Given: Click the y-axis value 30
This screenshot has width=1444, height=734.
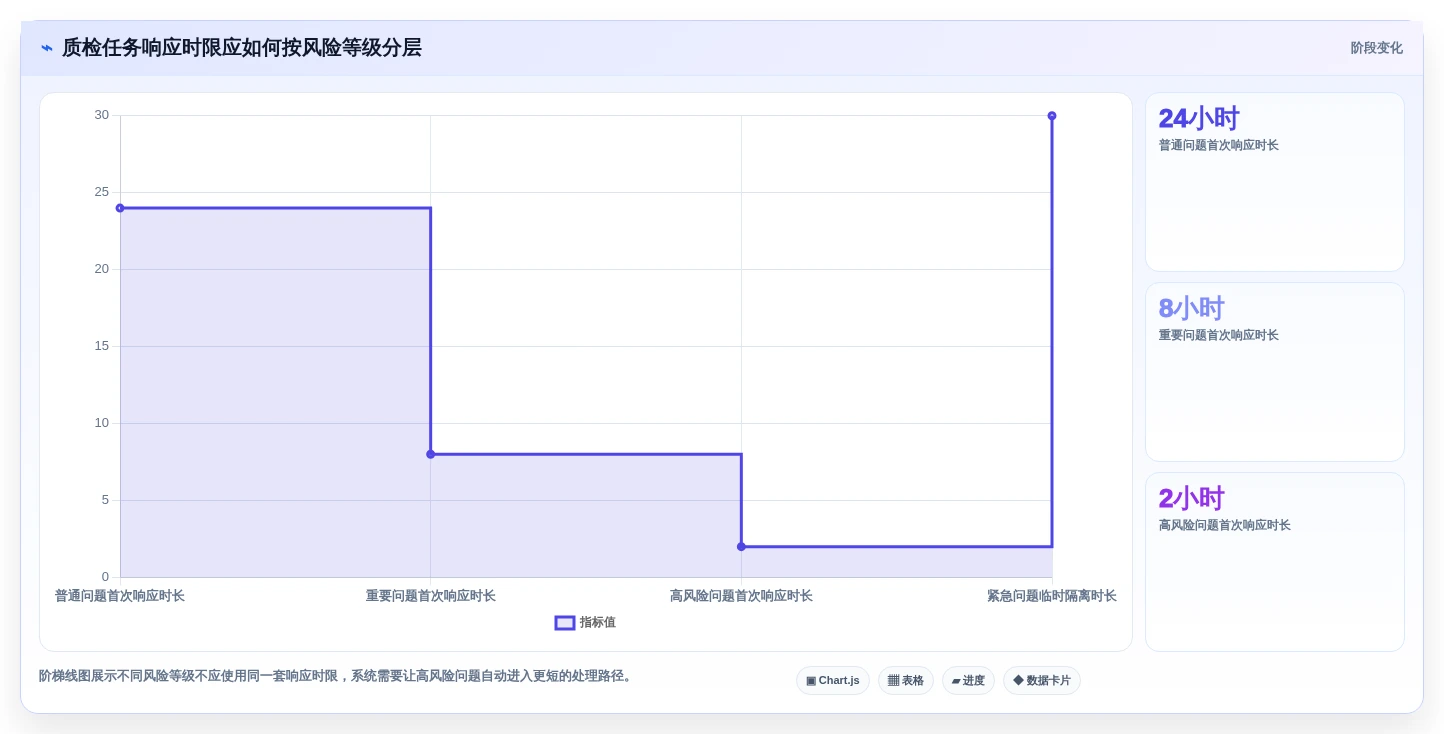Looking at the screenshot, I should [x=102, y=115].
